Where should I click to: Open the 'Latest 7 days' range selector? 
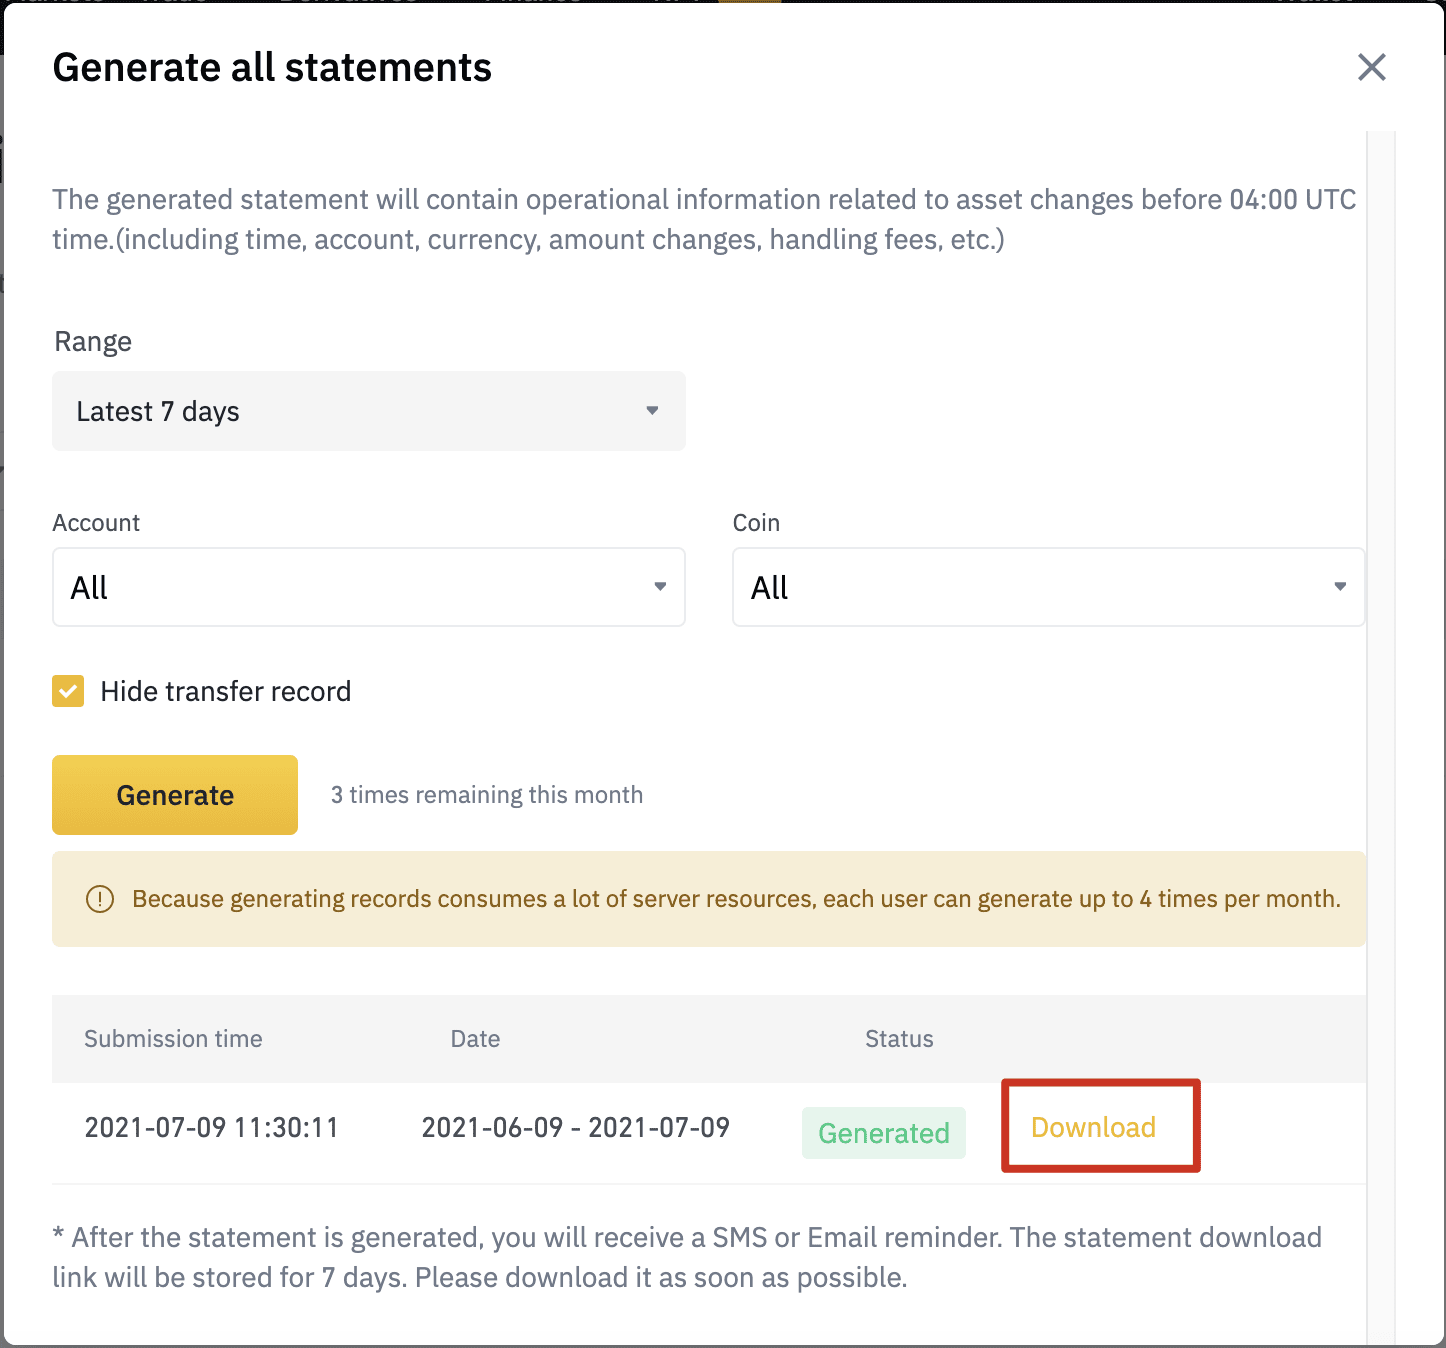(368, 411)
